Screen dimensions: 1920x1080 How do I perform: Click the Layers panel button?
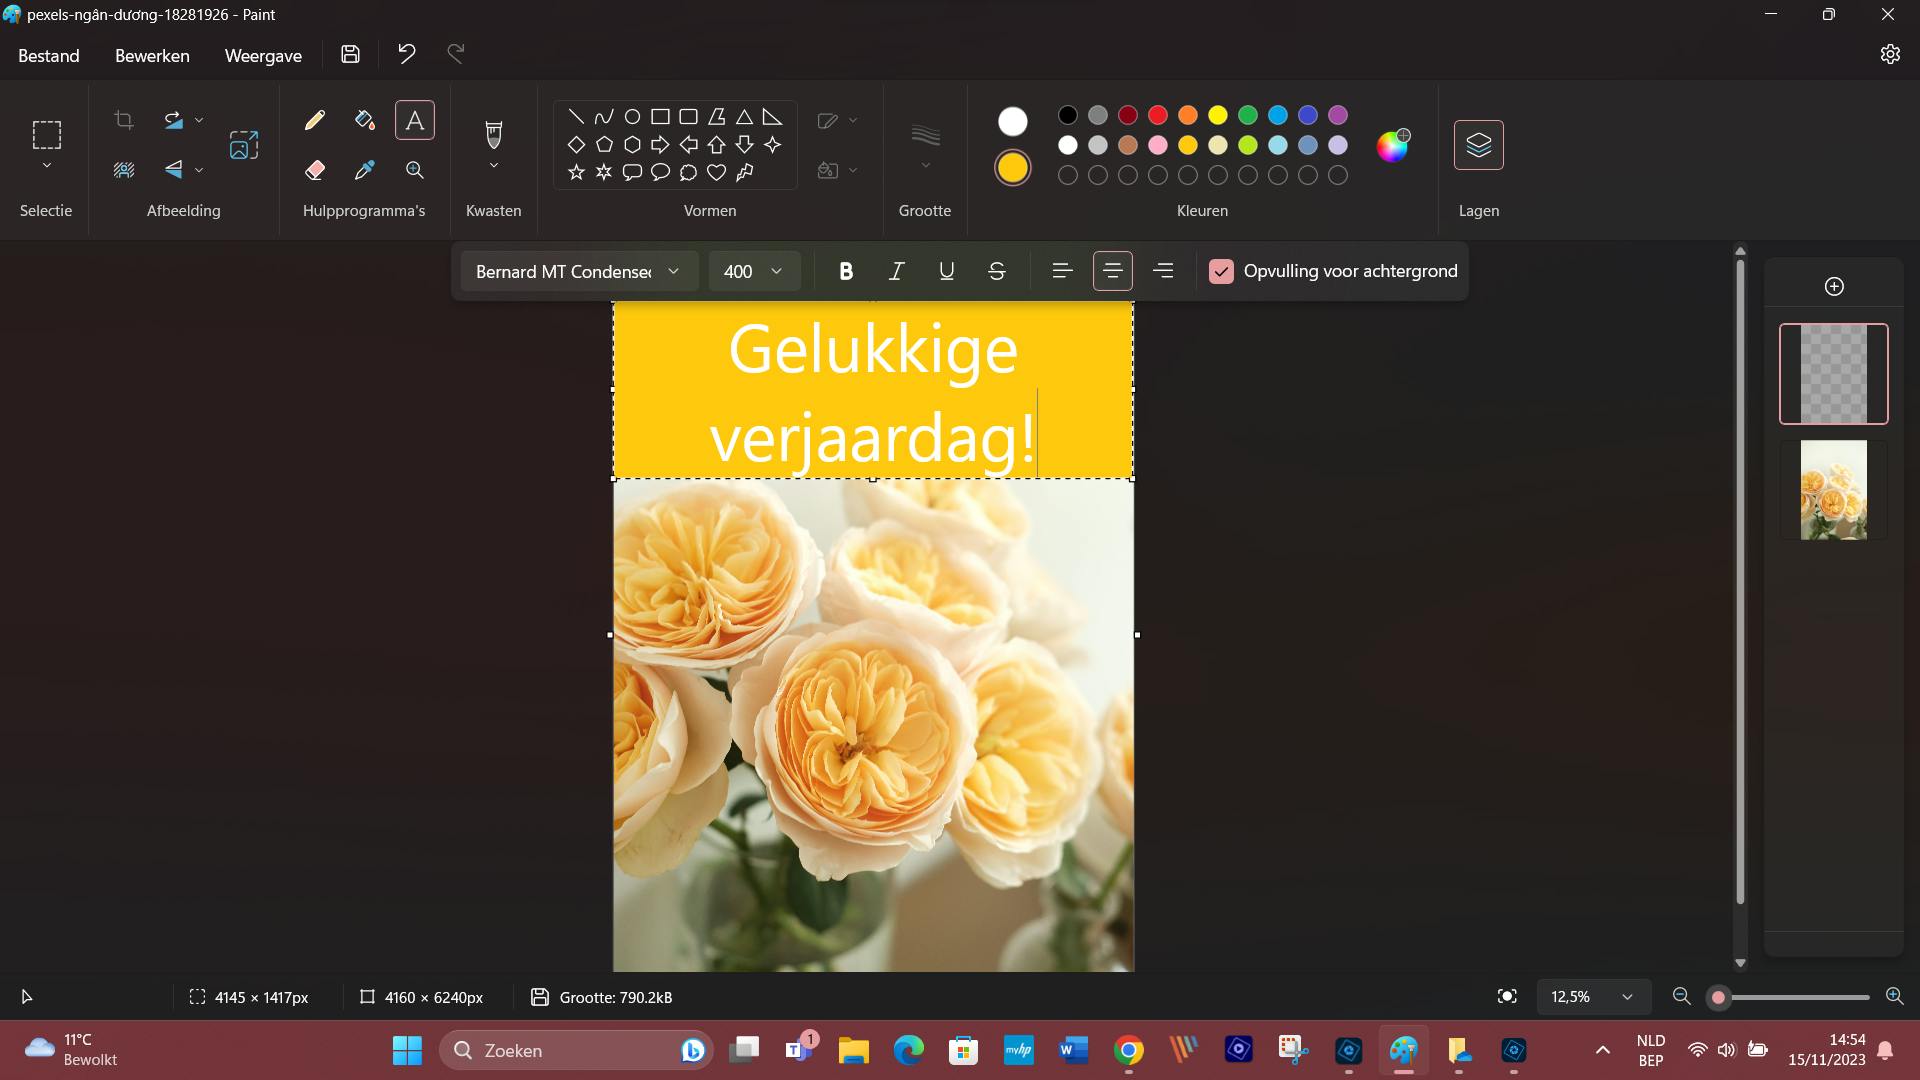[1478, 146]
